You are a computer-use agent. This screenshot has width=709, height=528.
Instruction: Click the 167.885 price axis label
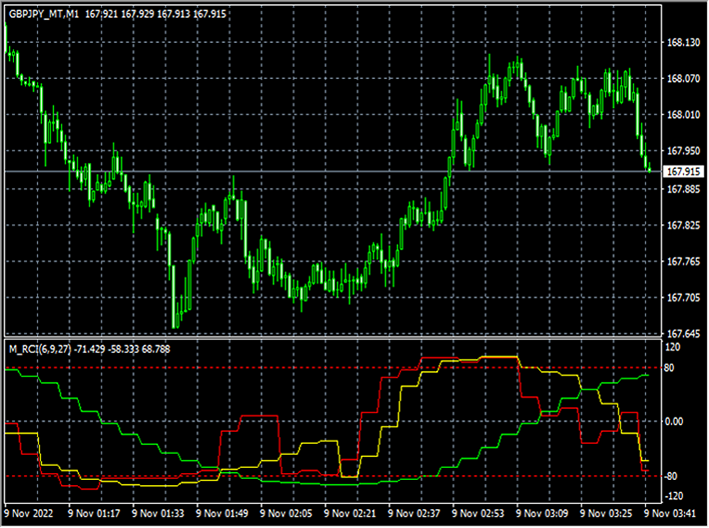683,189
